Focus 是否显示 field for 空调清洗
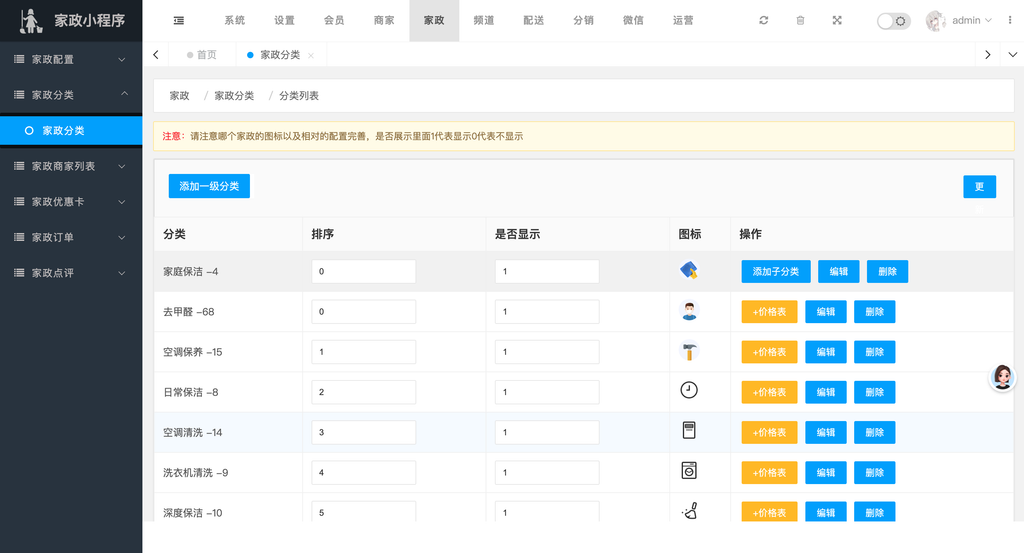This screenshot has height=553, width=1024. click(x=547, y=432)
